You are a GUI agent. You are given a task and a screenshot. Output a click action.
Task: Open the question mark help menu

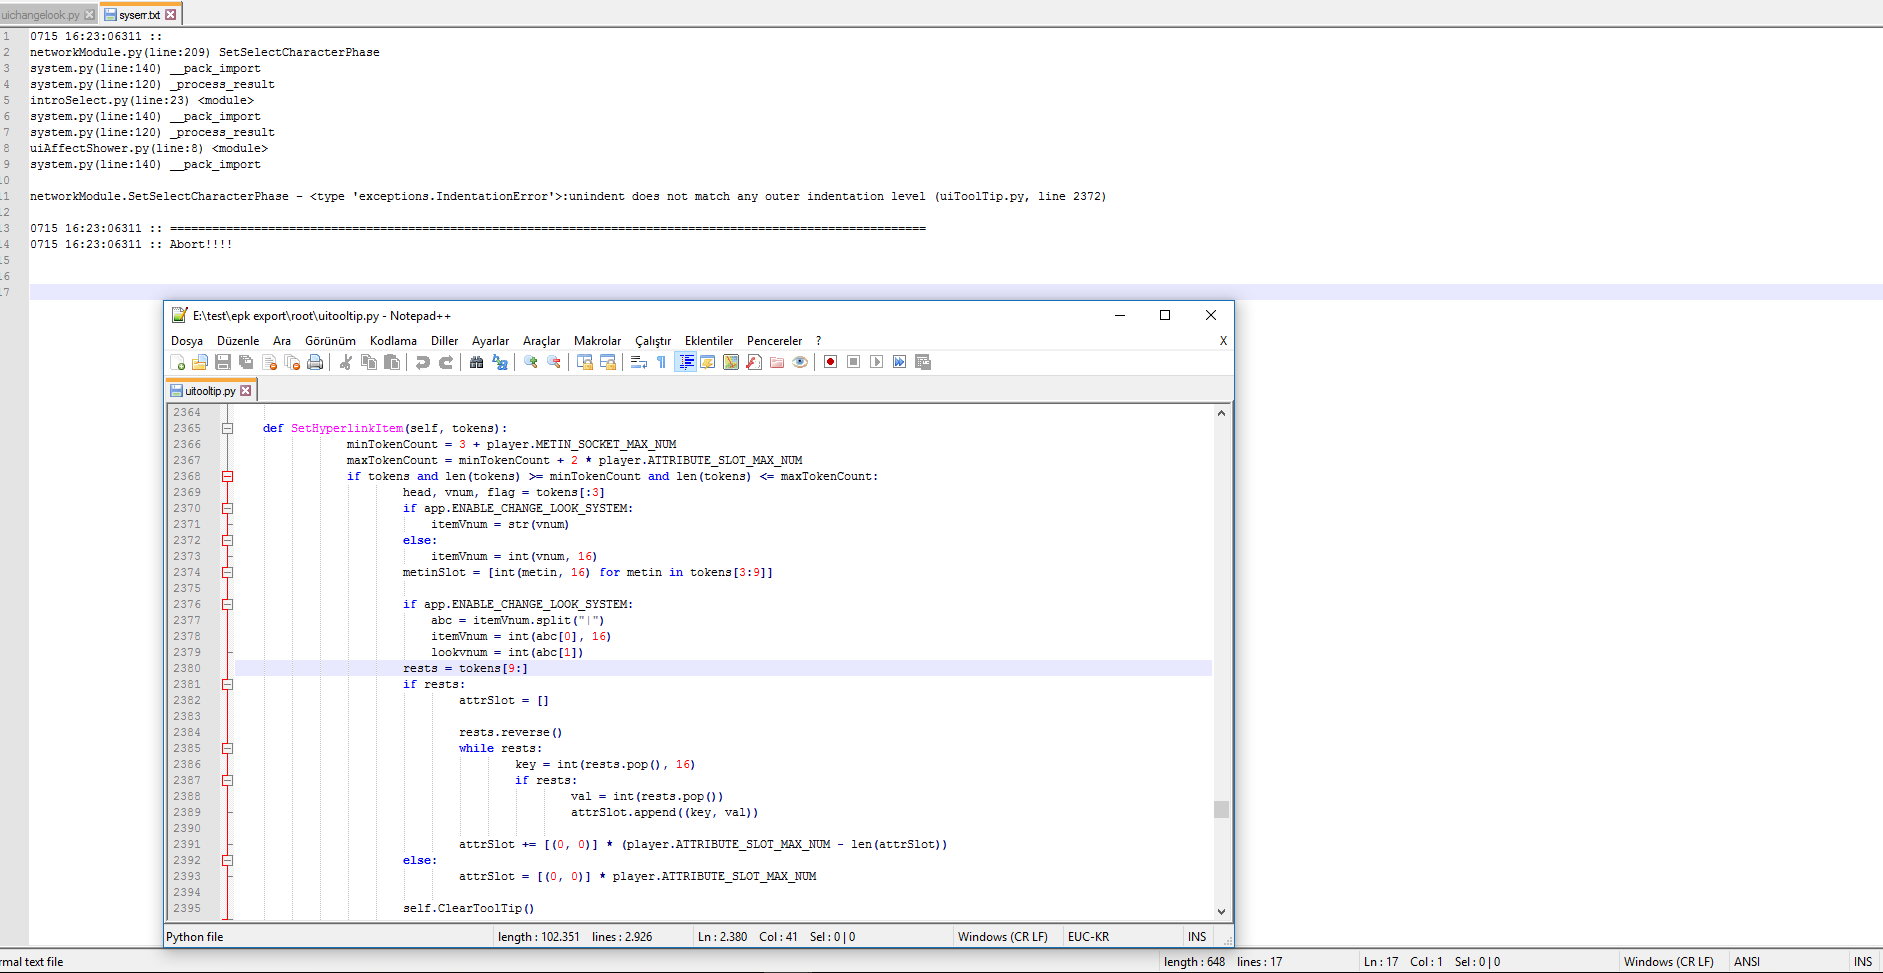pyautogui.click(x=818, y=341)
